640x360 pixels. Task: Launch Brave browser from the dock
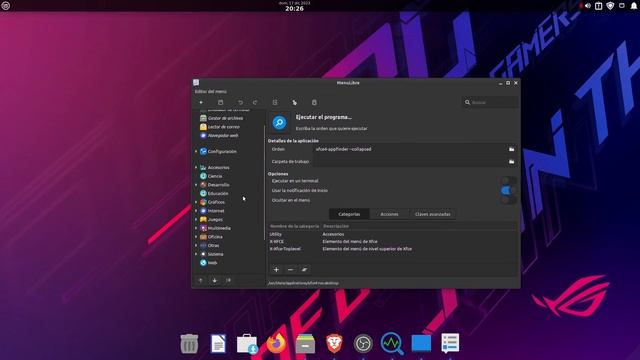[334, 343]
